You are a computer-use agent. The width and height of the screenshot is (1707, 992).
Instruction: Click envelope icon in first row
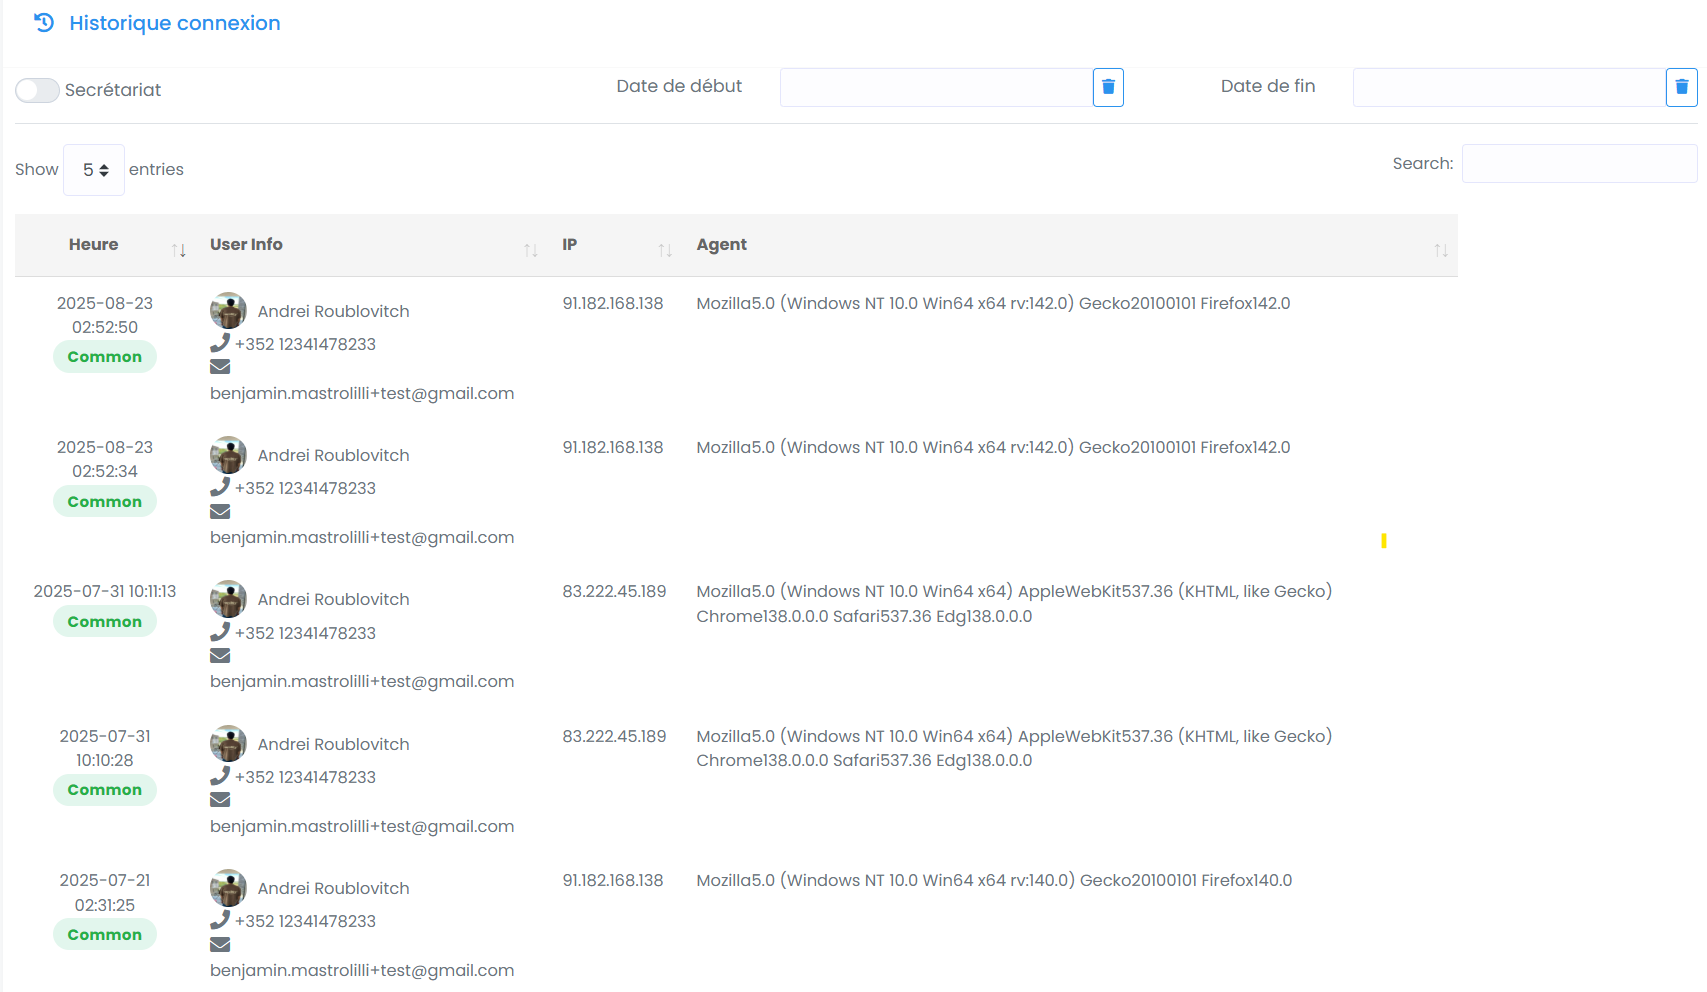coord(220,367)
